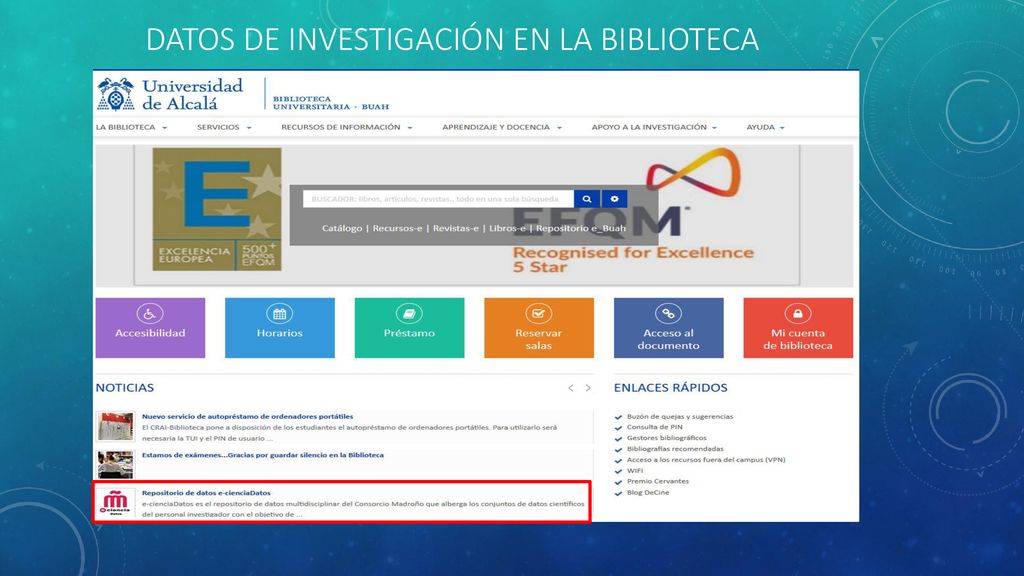Expand Recursos de Información menu

coord(347,127)
